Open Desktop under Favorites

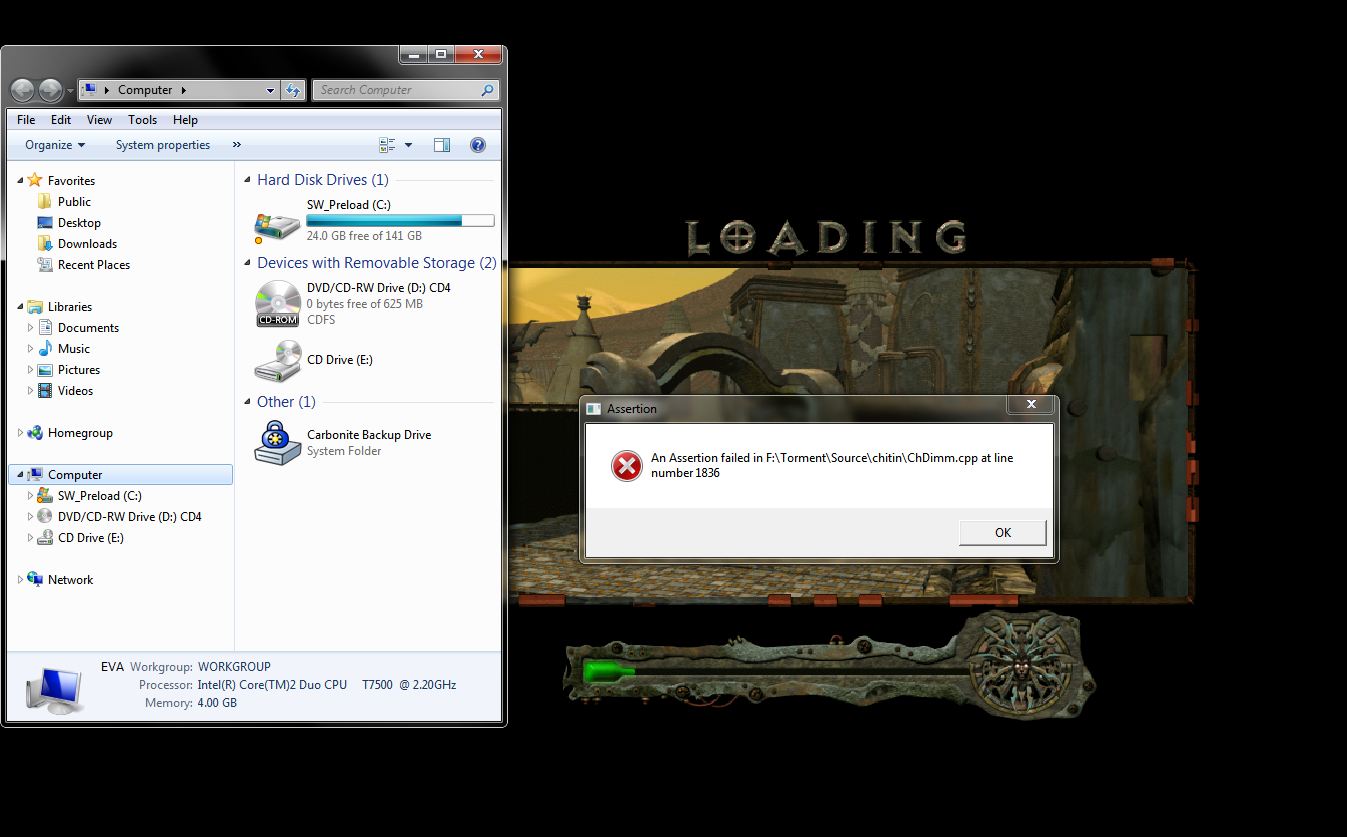79,223
